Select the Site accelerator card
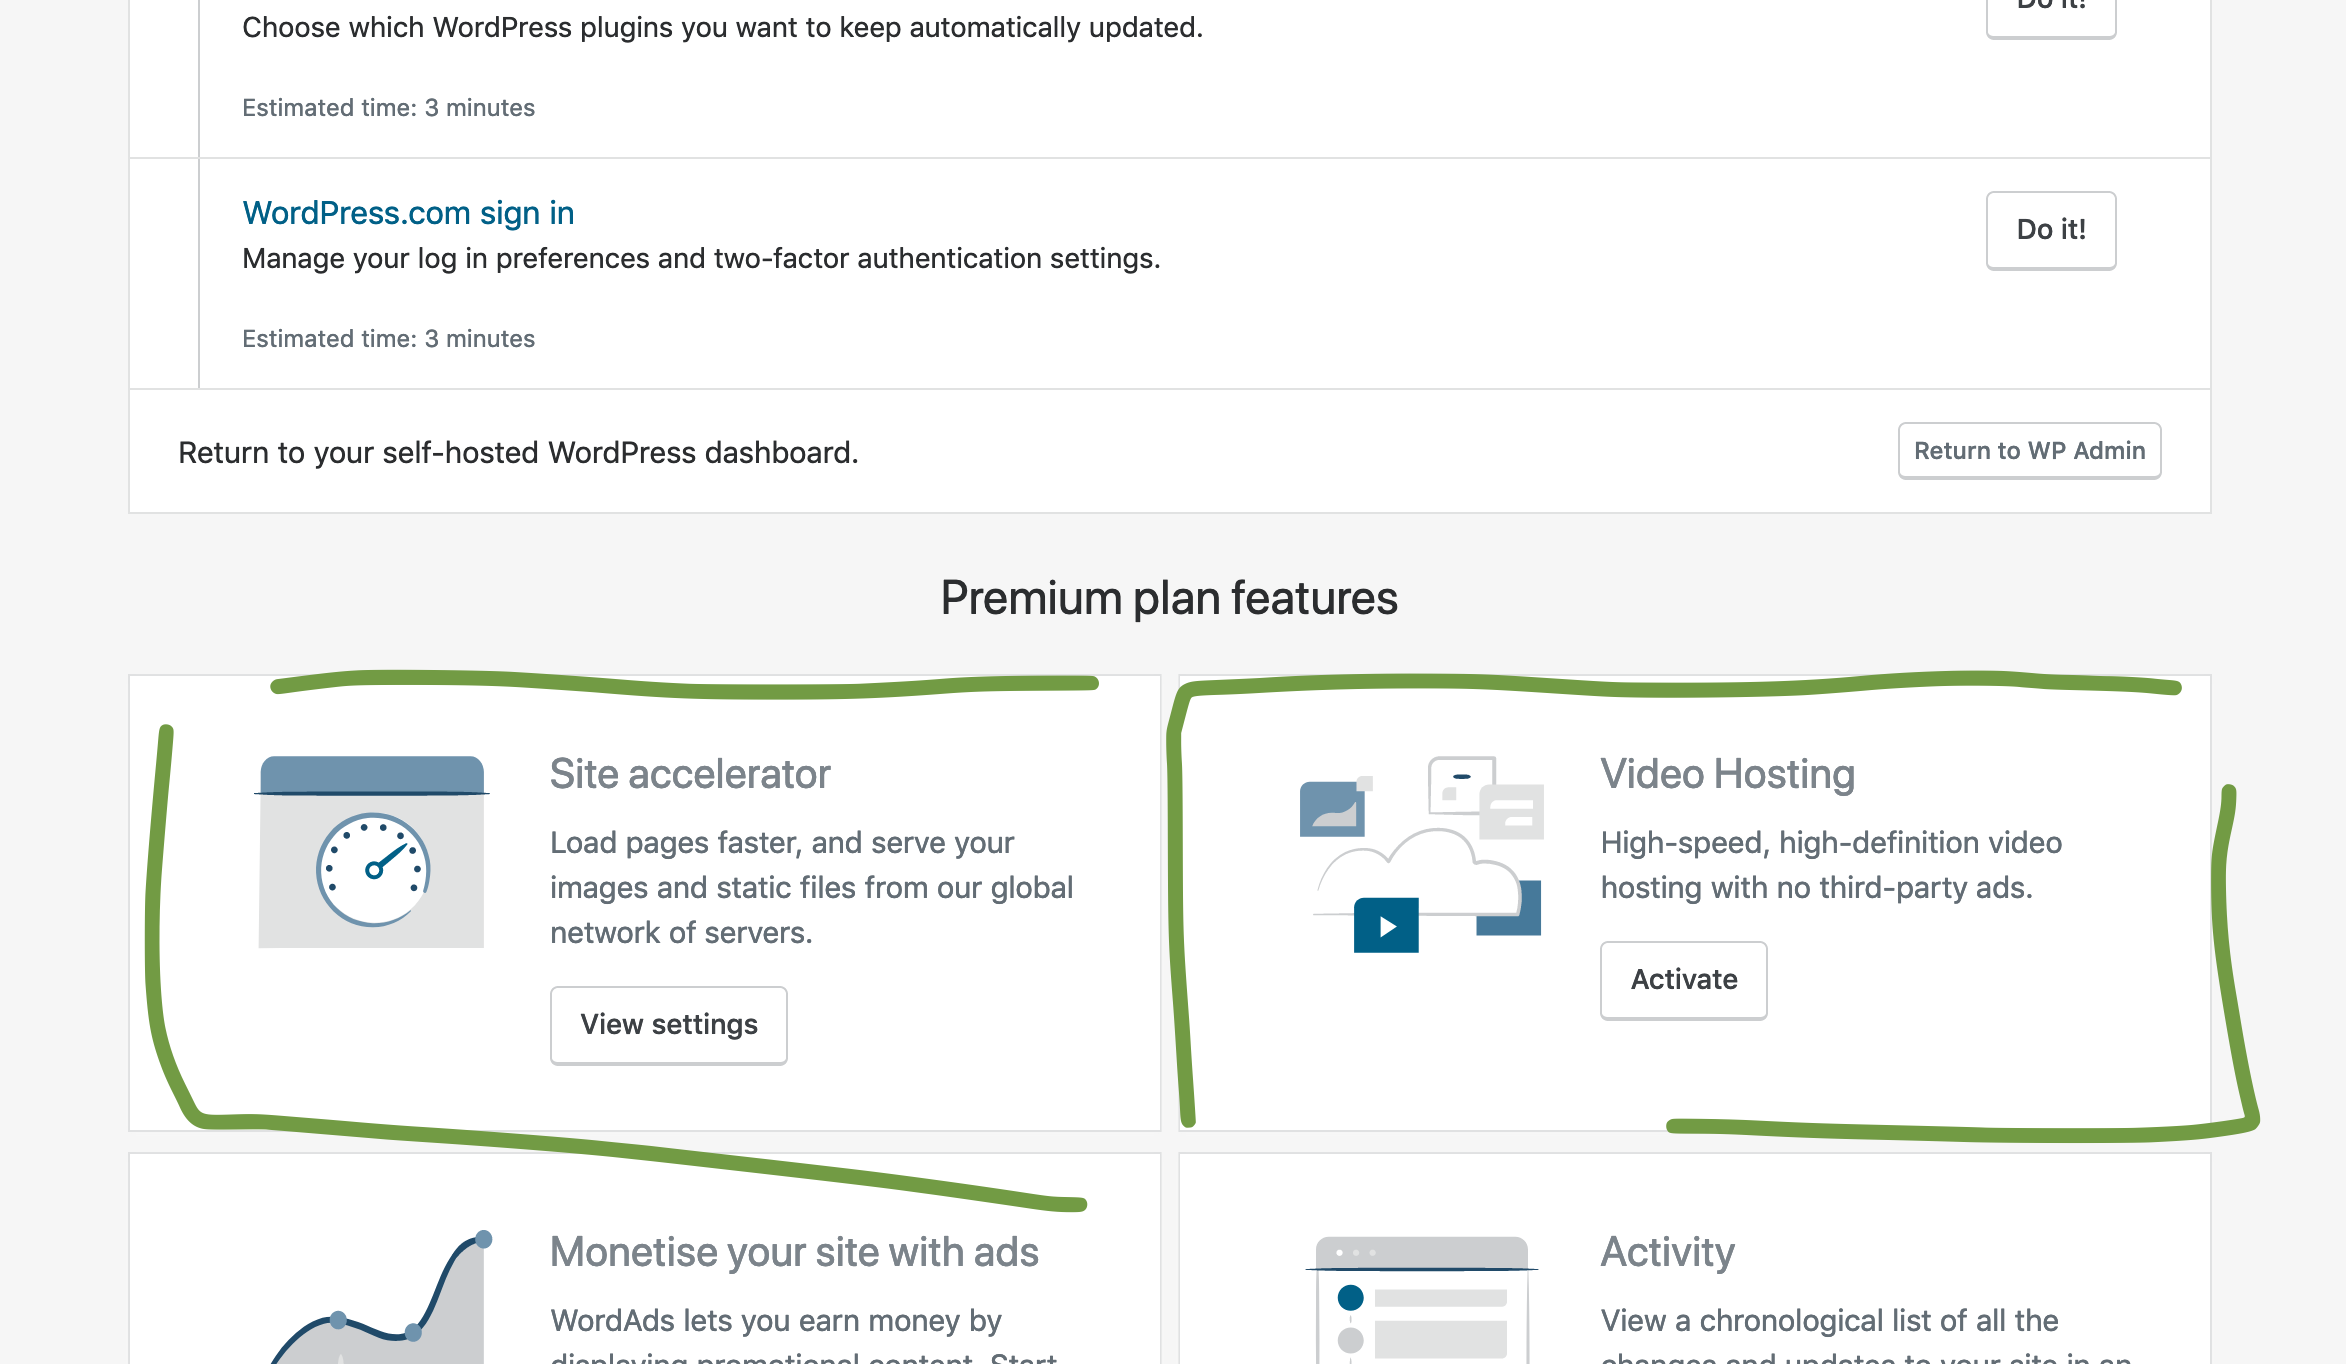This screenshot has height=1364, width=2346. tap(645, 900)
